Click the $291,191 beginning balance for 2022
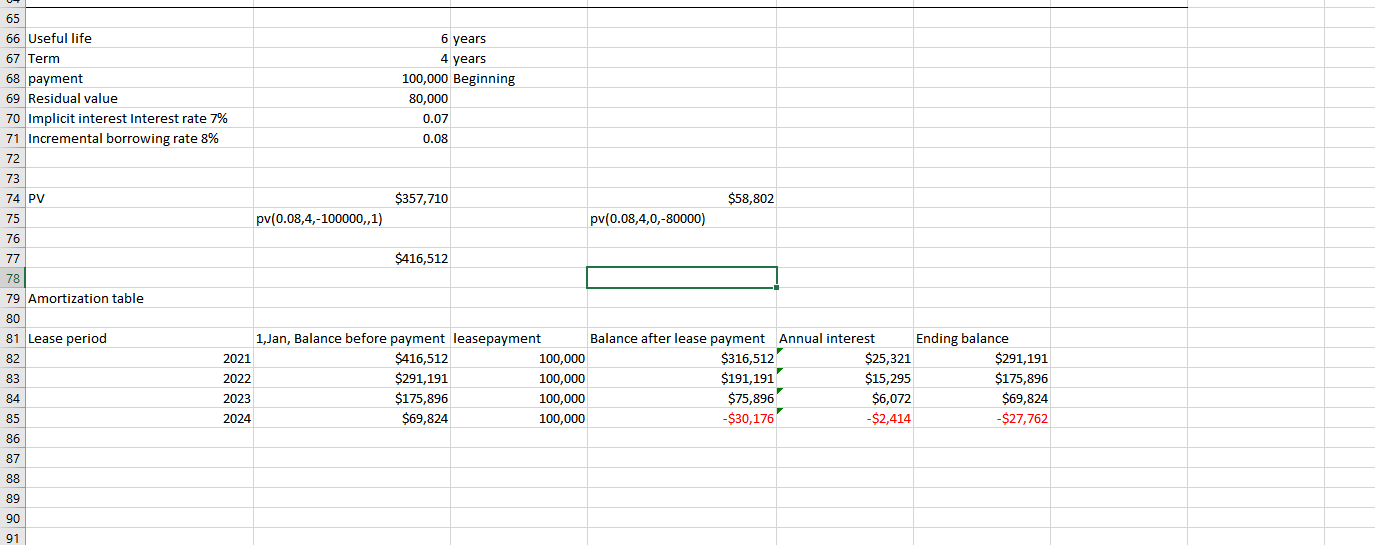This screenshot has width=1375, height=545. pos(352,378)
